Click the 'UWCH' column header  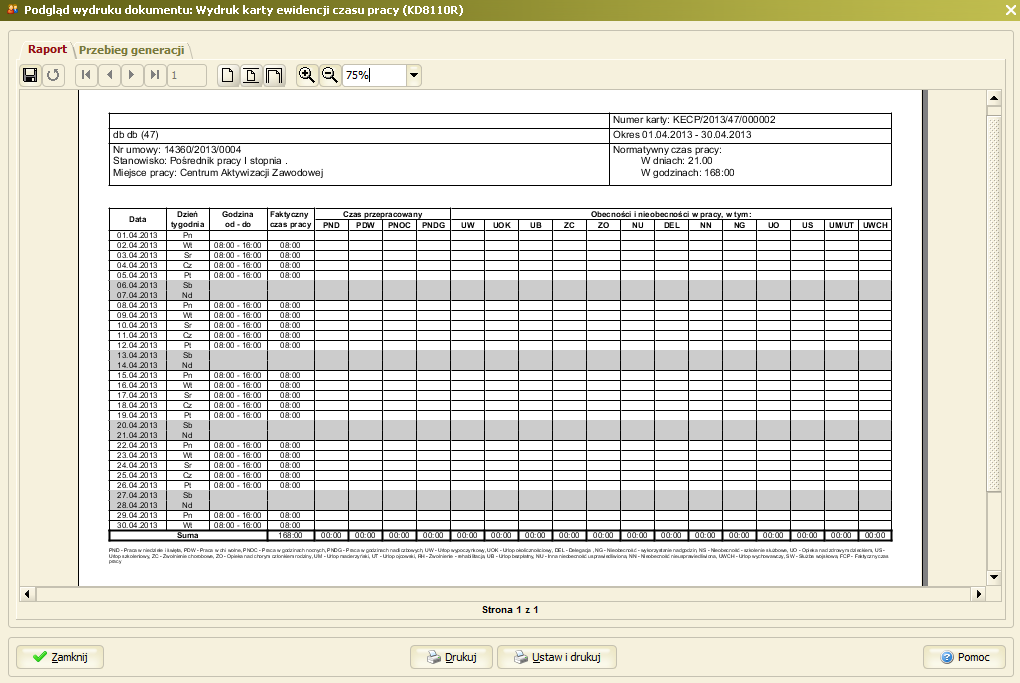875,225
